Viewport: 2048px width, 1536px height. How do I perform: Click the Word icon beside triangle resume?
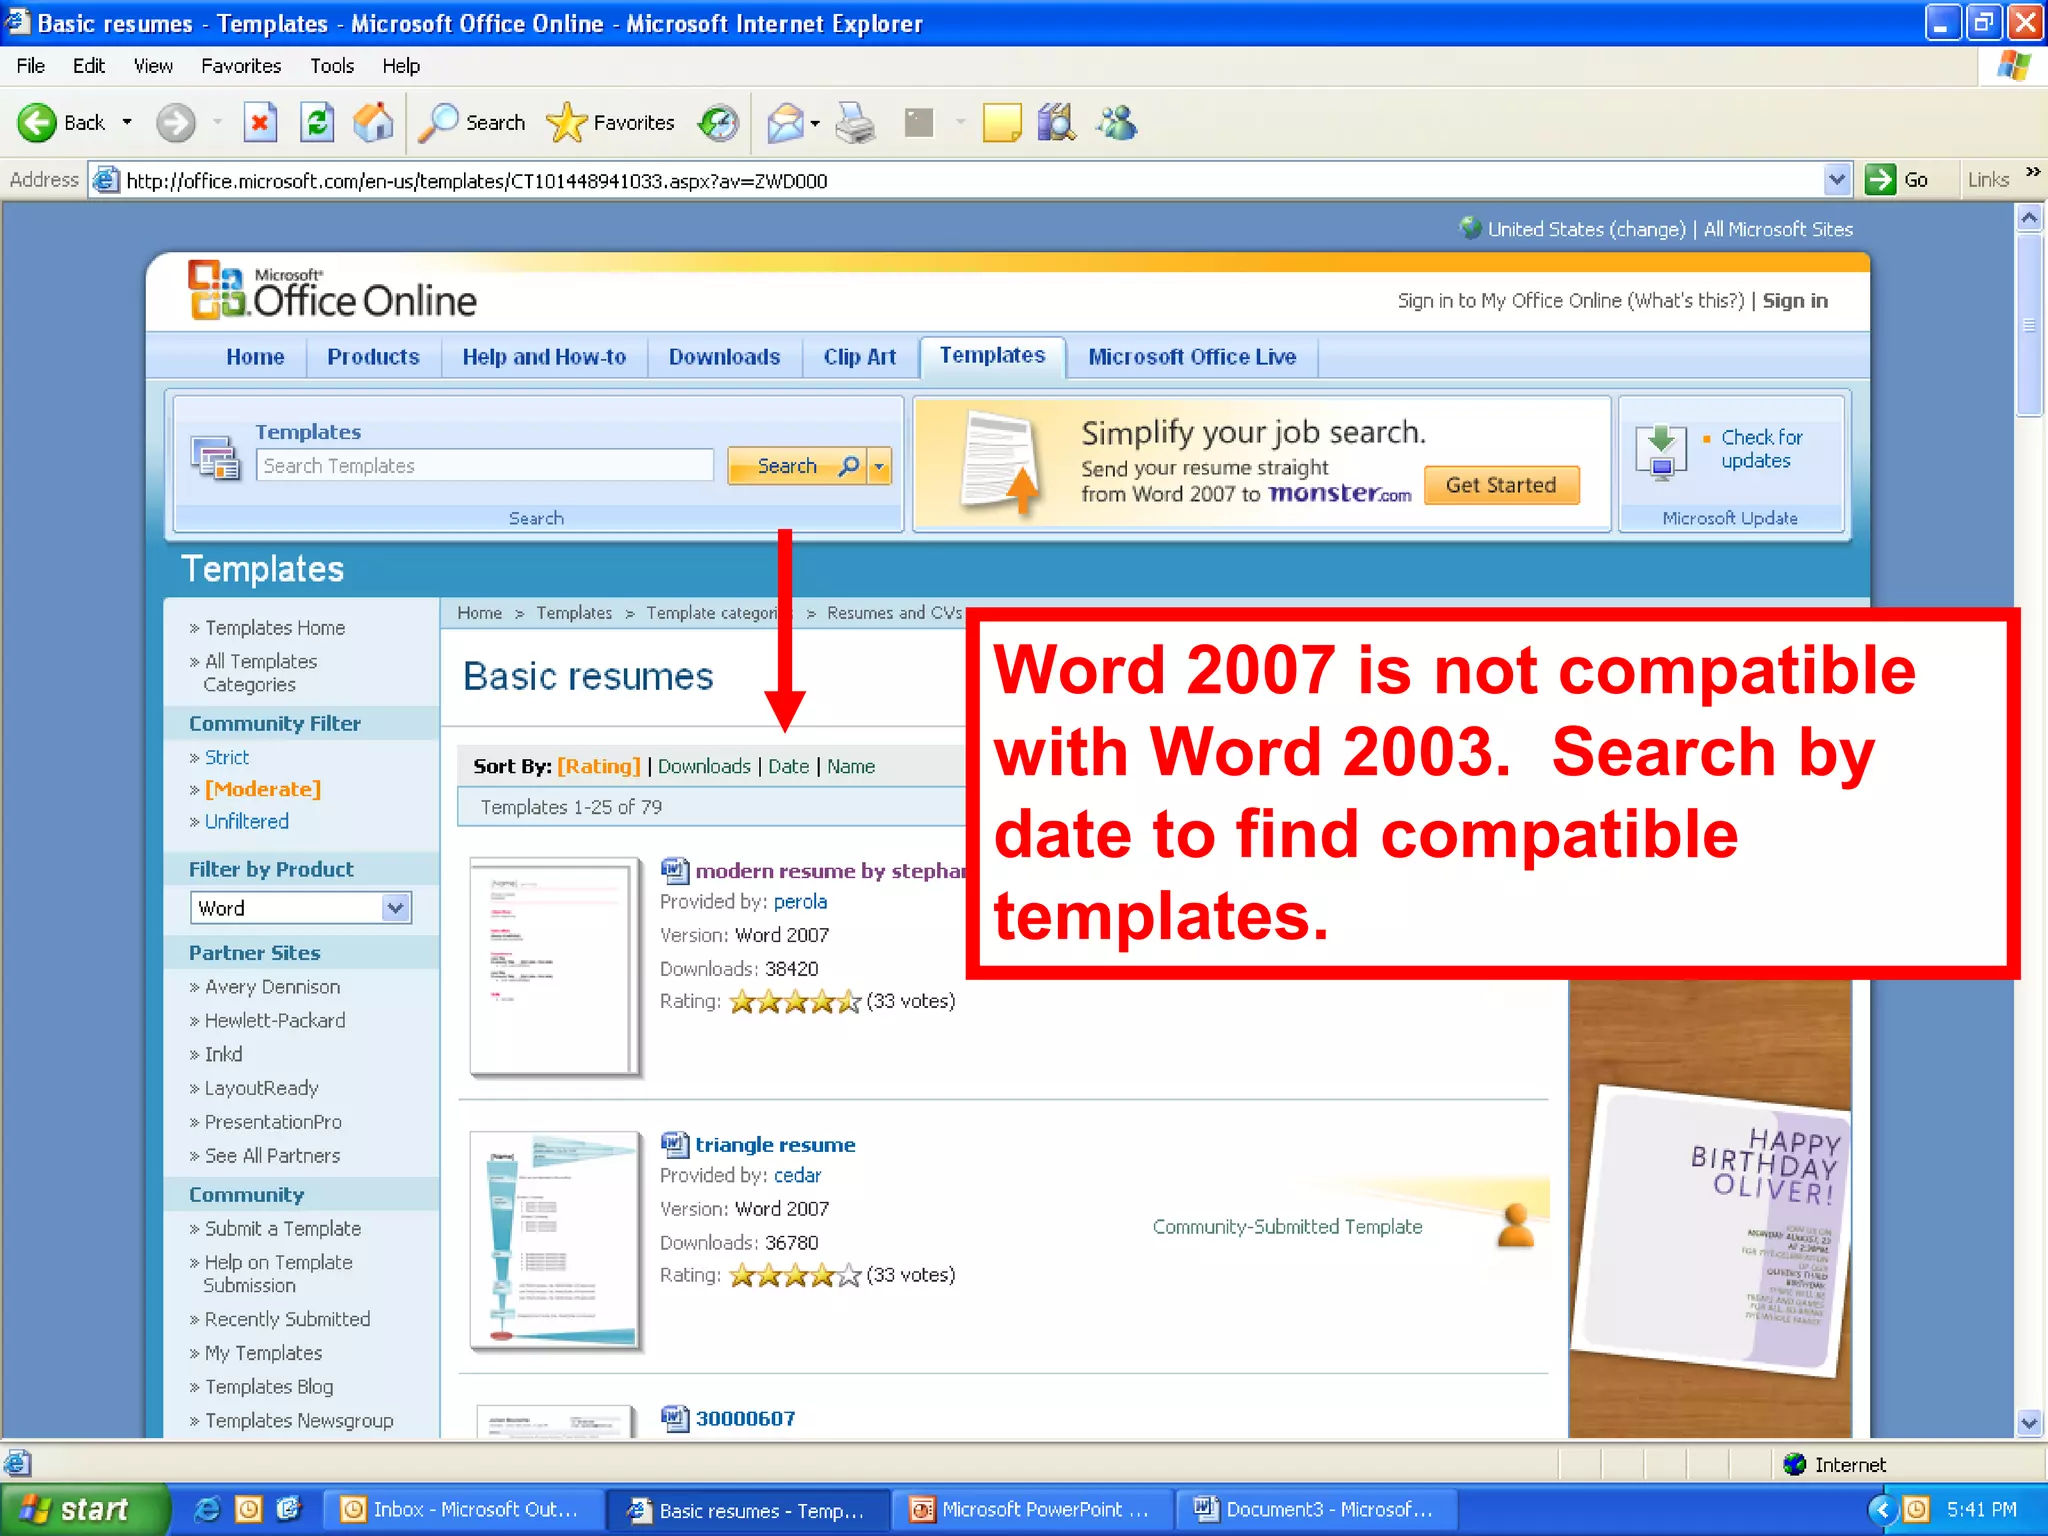(x=675, y=1144)
